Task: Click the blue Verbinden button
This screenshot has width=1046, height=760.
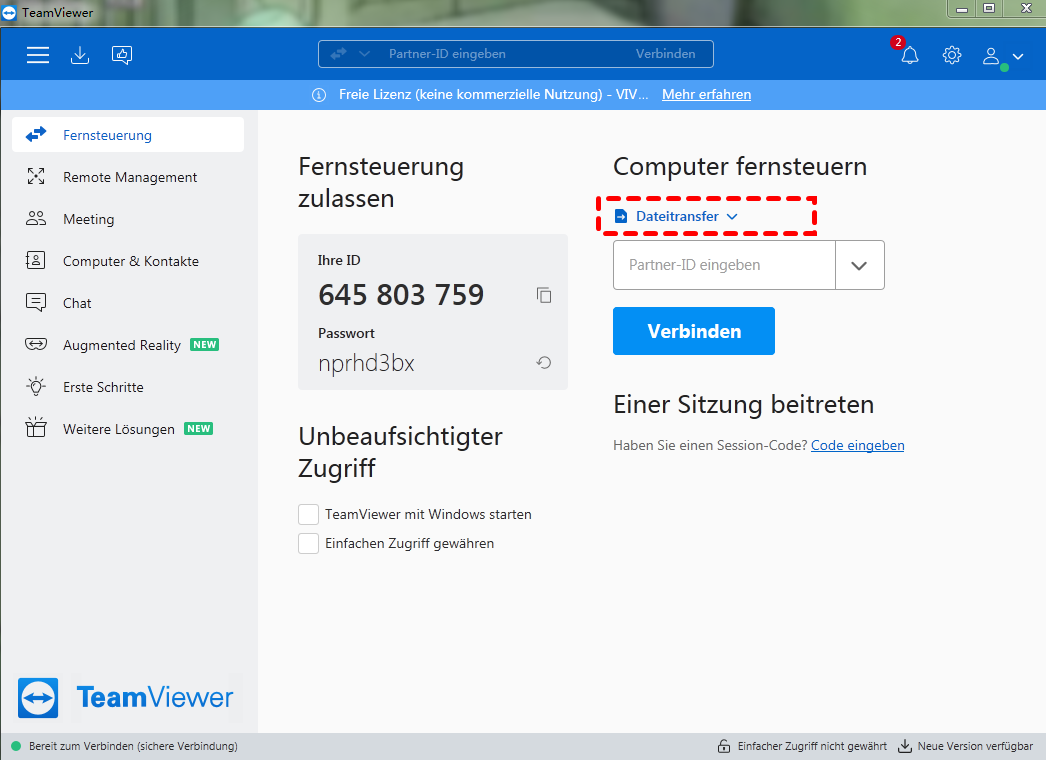Action: click(x=694, y=331)
